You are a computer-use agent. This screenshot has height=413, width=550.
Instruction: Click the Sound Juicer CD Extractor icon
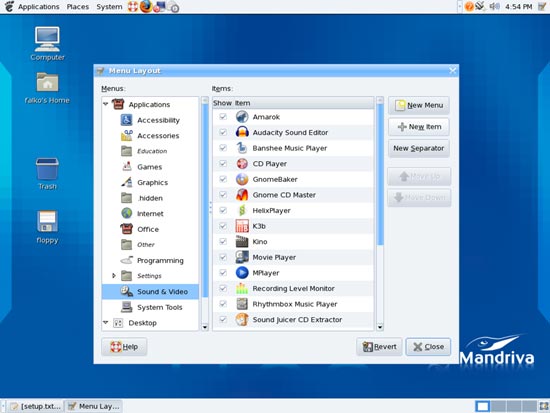click(x=242, y=320)
